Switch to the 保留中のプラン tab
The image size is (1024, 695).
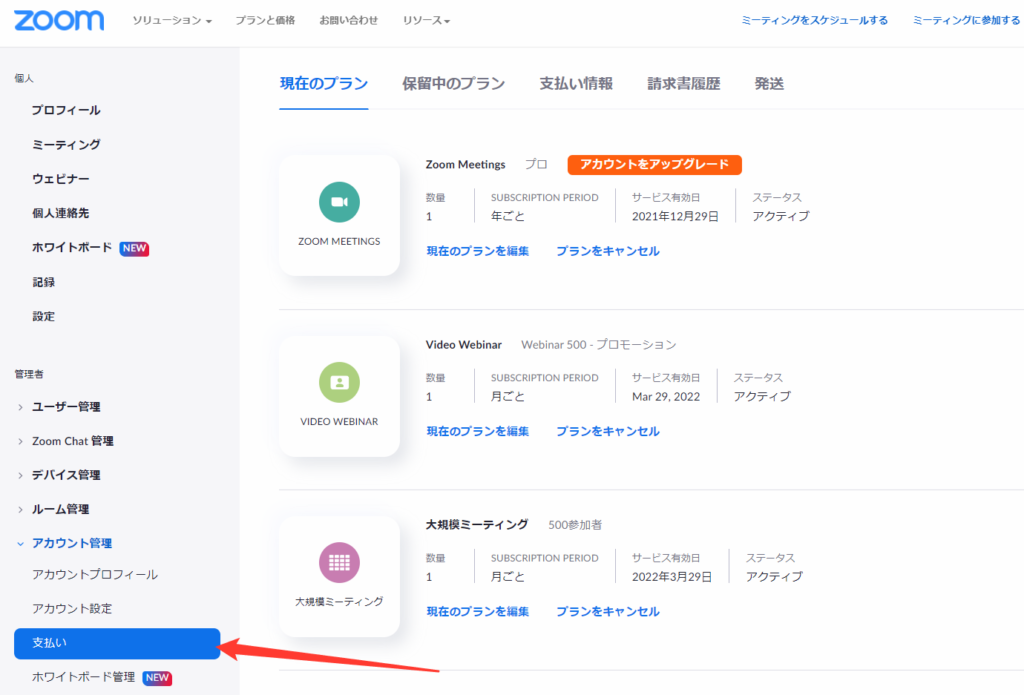click(453, 84)
